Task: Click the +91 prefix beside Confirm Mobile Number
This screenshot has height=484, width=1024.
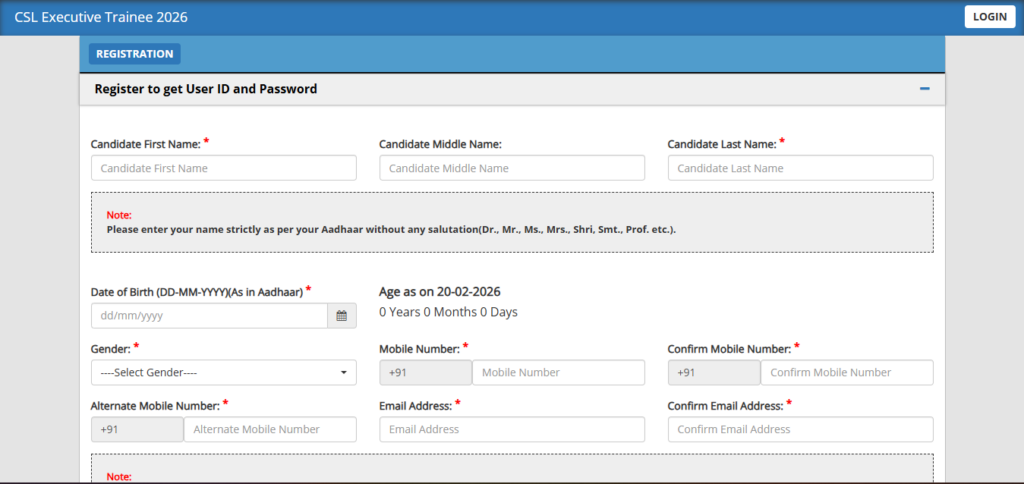Action: coord(714,372)
